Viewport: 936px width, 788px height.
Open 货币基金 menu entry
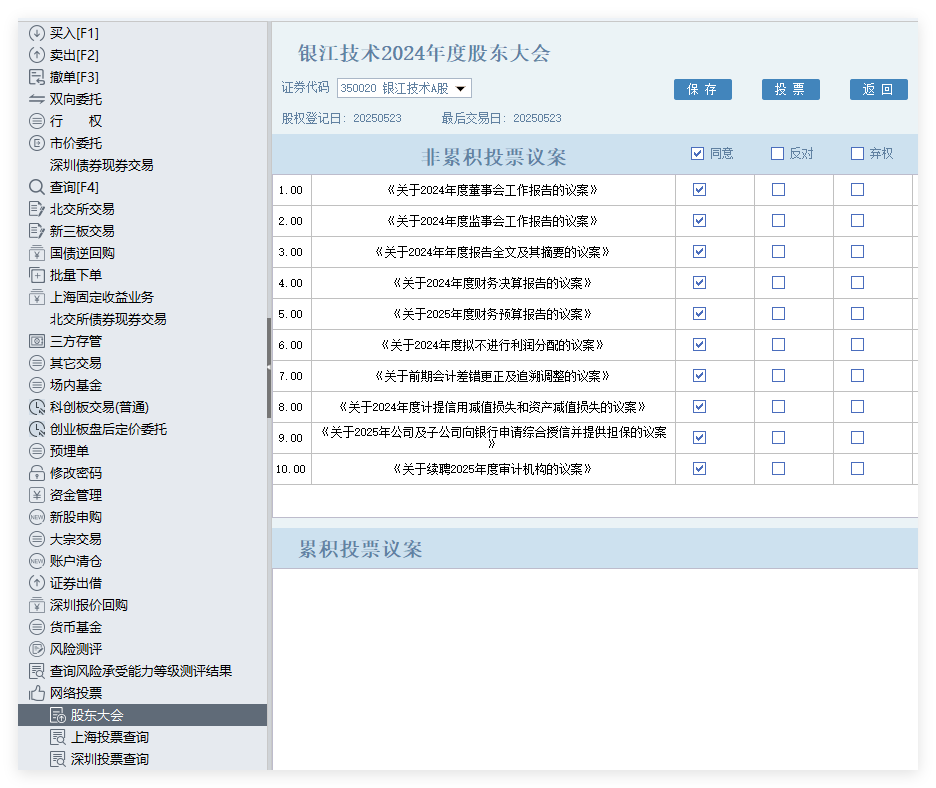76,627
